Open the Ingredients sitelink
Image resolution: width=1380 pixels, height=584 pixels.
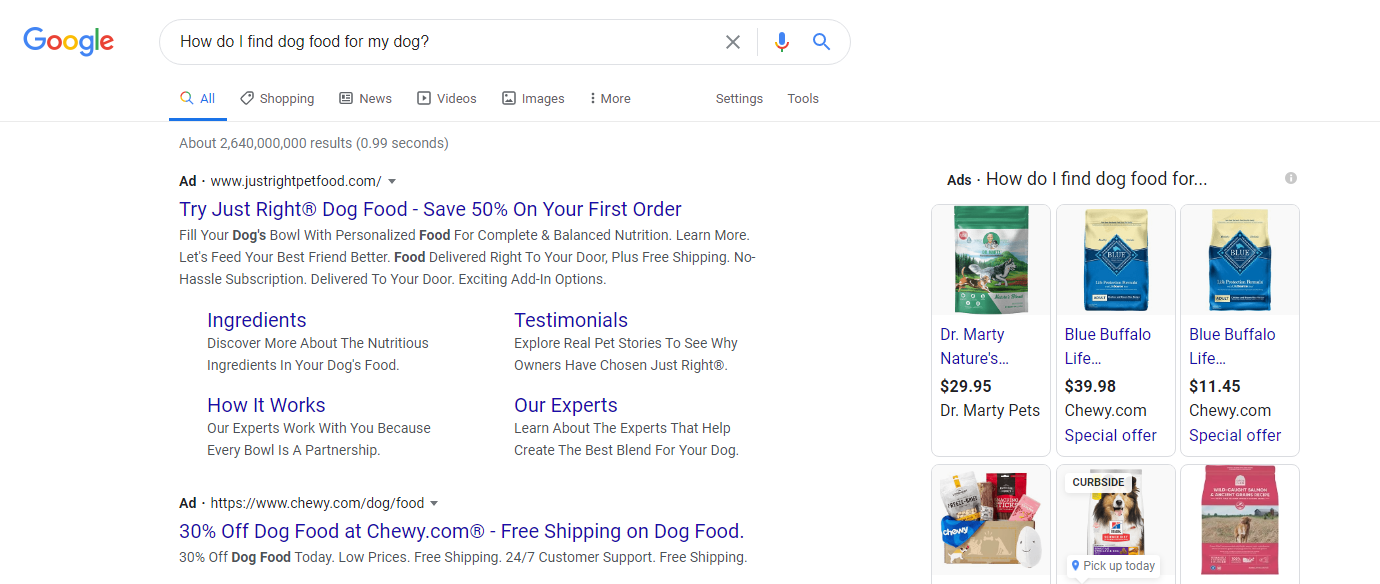pyautogui.click(x=257, y=320)
